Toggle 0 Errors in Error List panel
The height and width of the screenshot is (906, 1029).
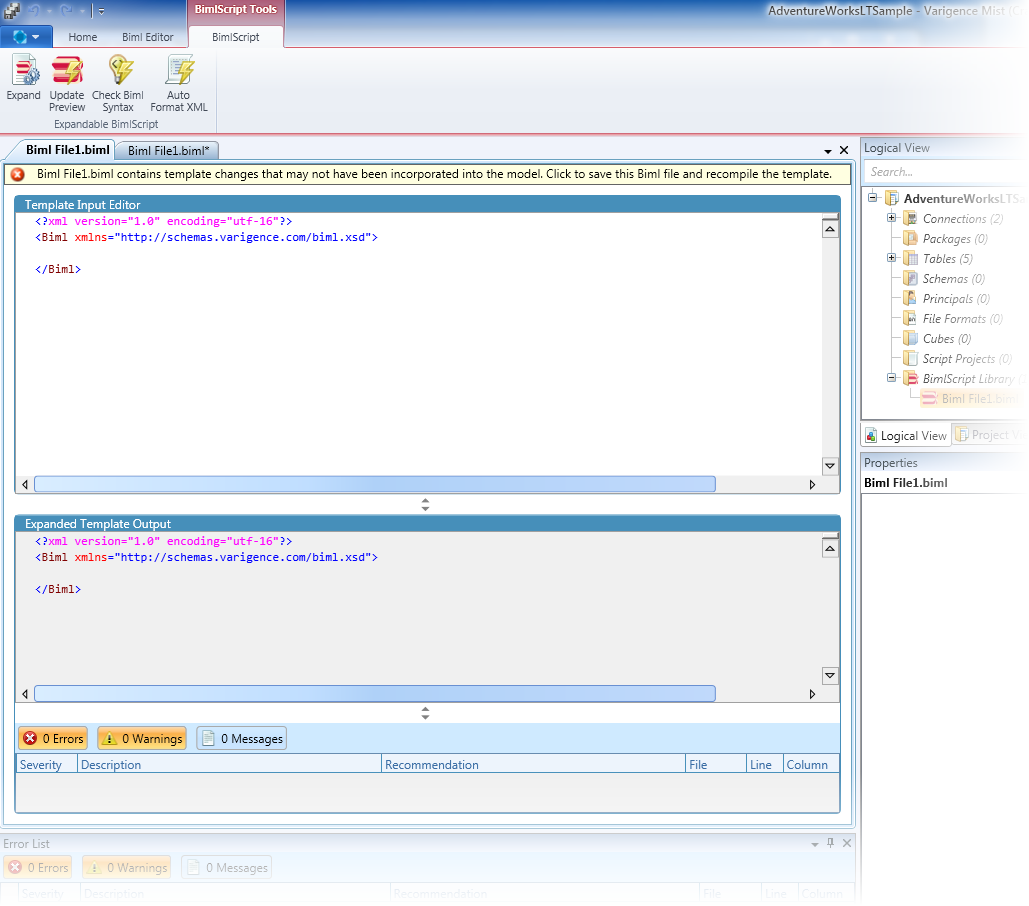pos(39,867)
